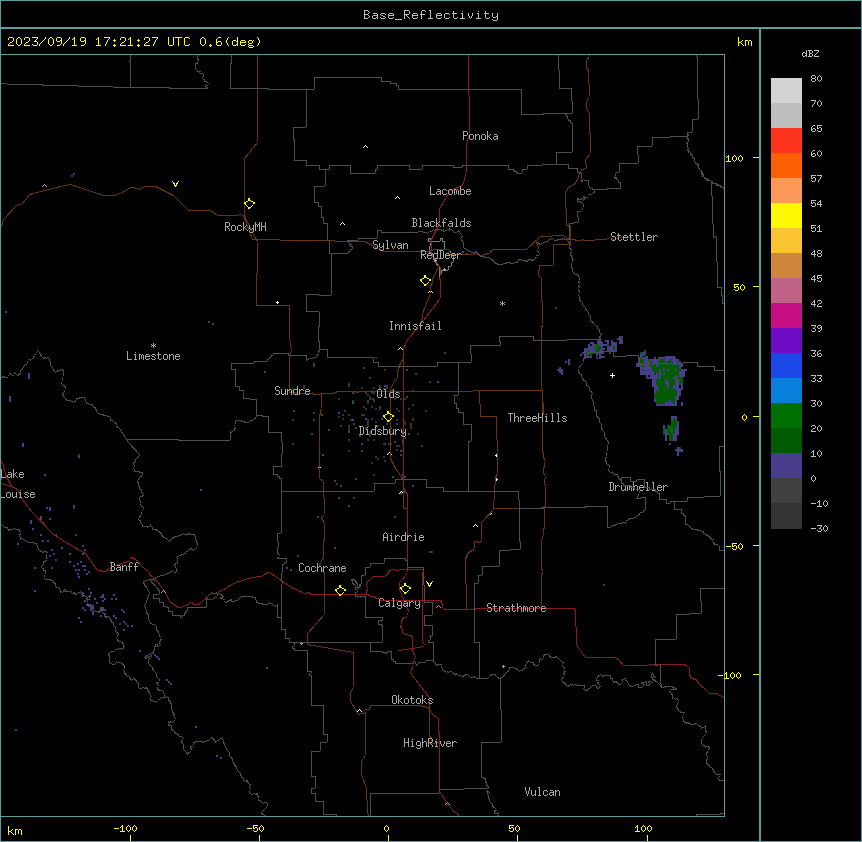Click the HighRiver town label
Screen dimensions: 862x842
(430, 743)
